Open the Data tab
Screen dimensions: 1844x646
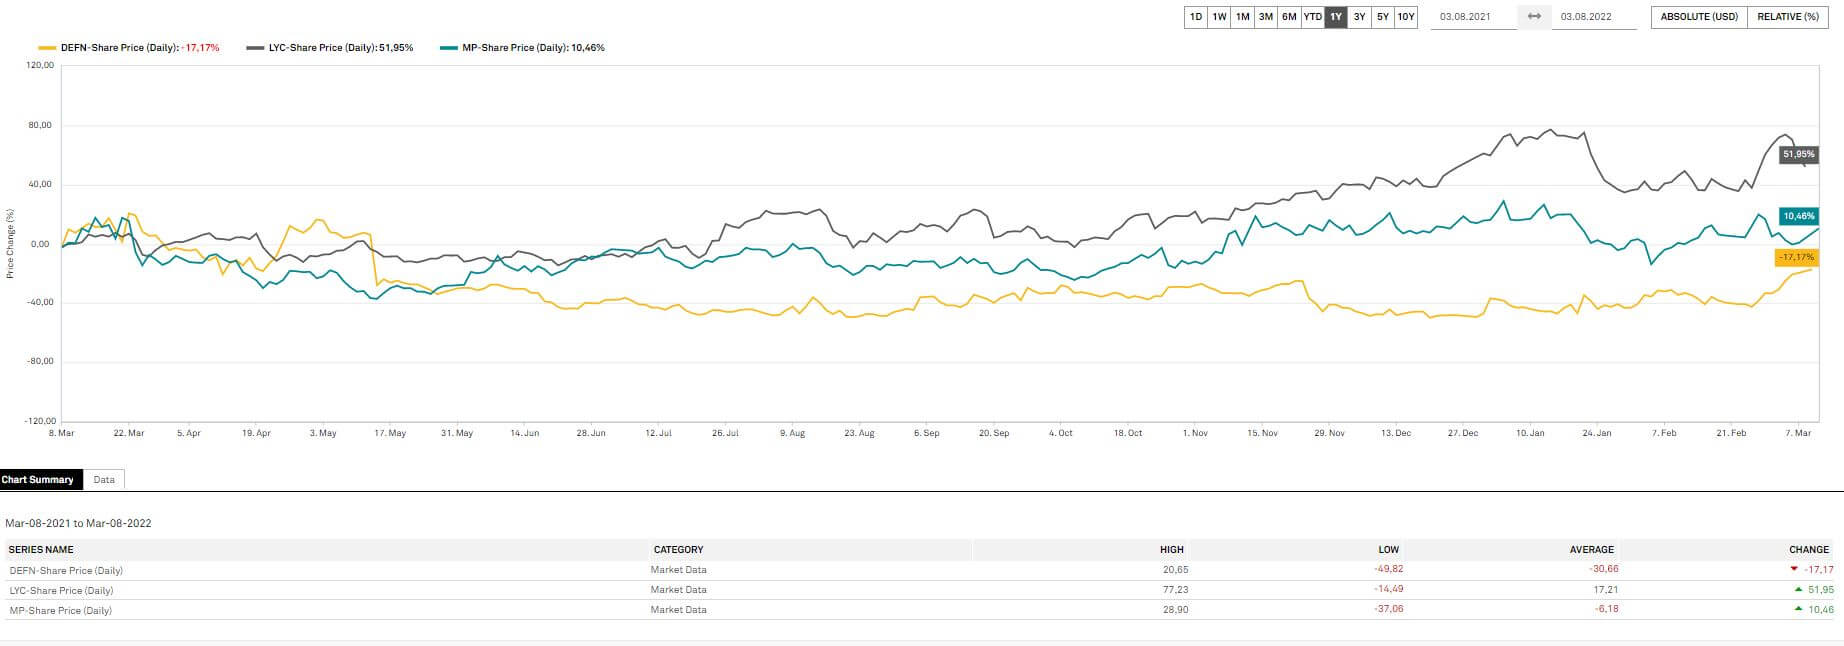point(104,480)
